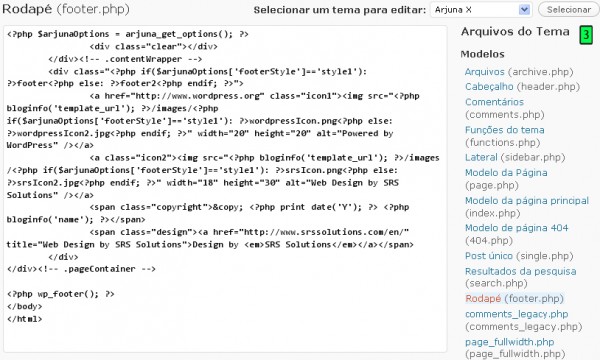This screenshot has width=600, height=360.
Task: Click the '.pageContainer' comment line in code
Action: 81,269
